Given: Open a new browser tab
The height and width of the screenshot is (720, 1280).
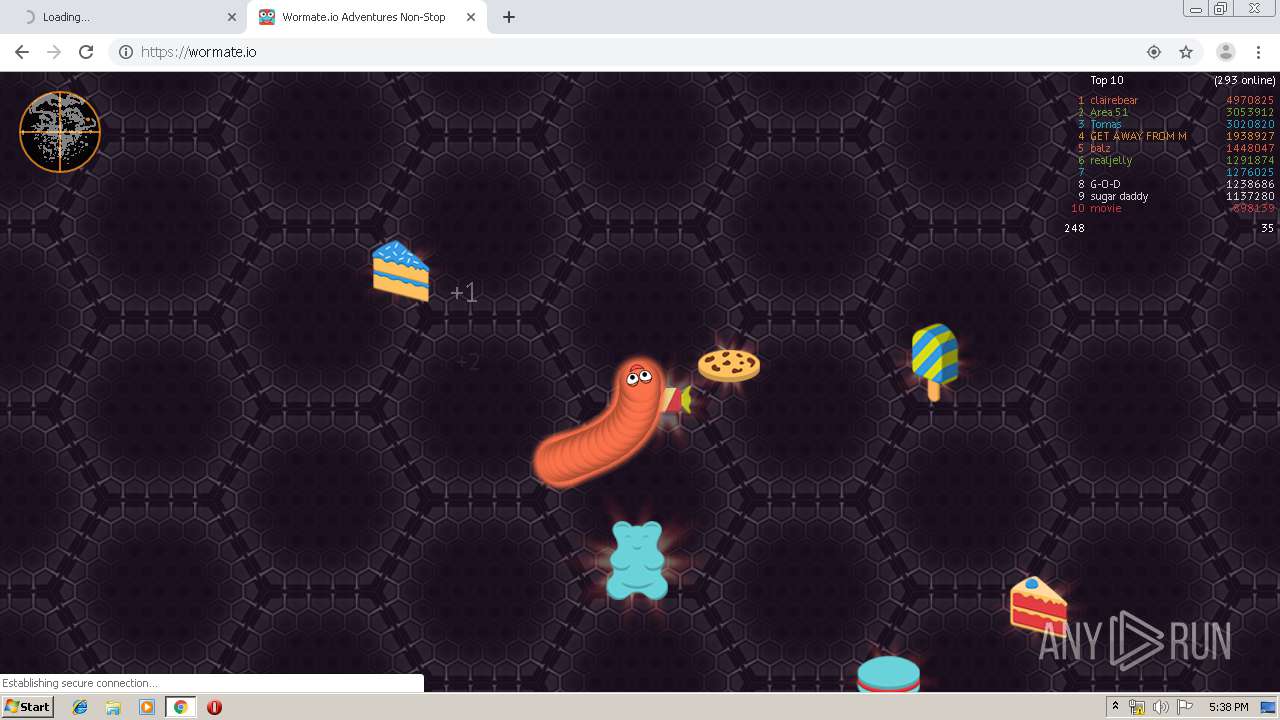Looking at the screenshot, I should (x=509, y=17).
